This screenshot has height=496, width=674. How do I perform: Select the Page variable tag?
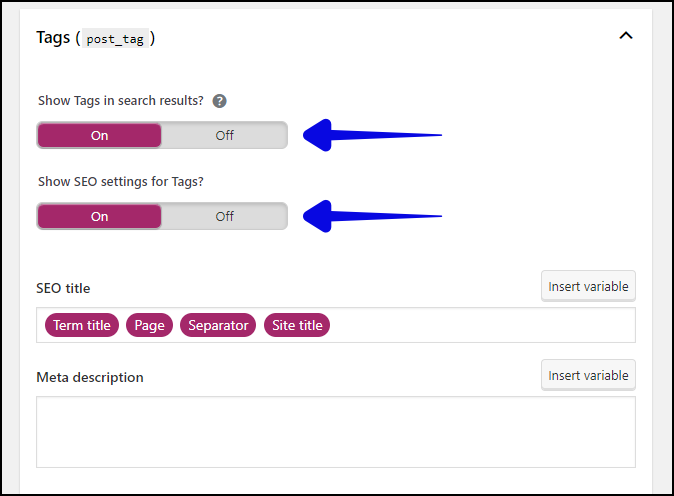149,325
